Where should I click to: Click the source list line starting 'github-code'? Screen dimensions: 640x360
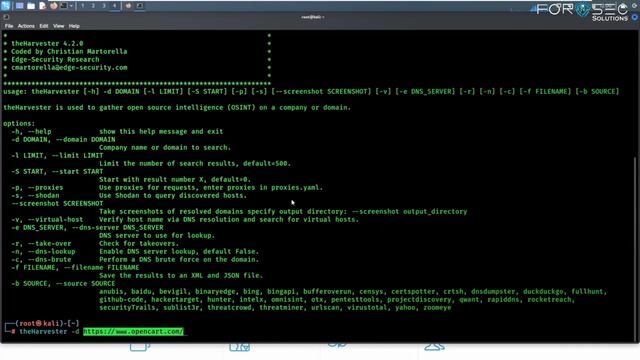tap(337, 300)
